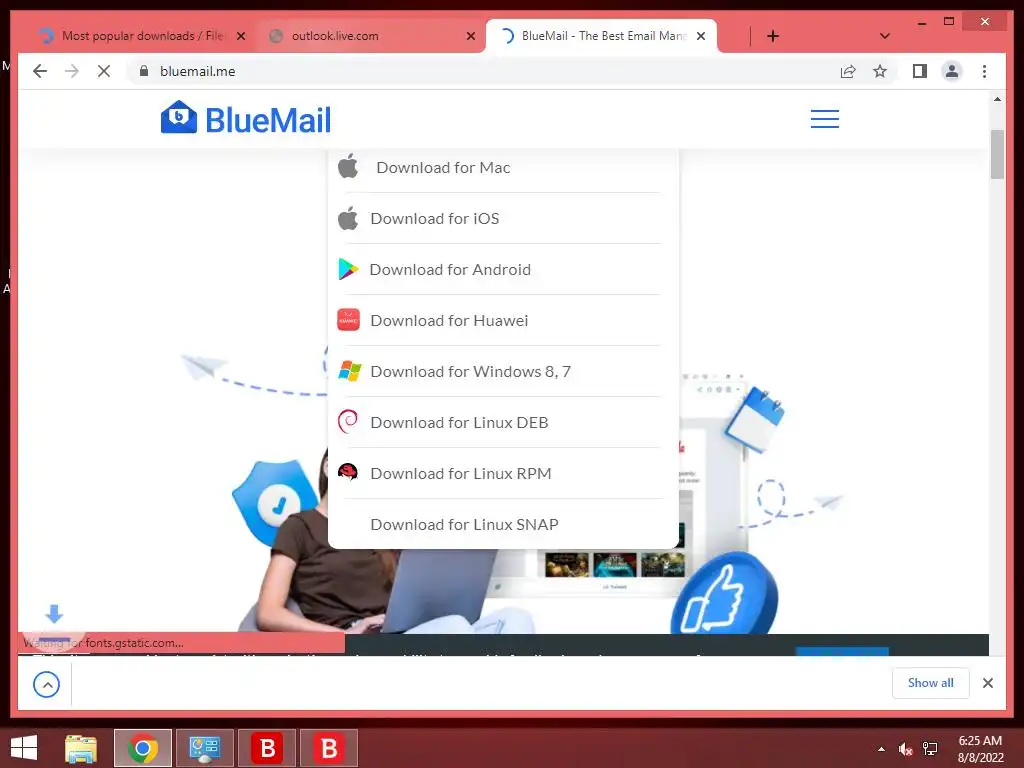Share this page from address bar
1024x768 pixels.
click(x=848, y=71)
